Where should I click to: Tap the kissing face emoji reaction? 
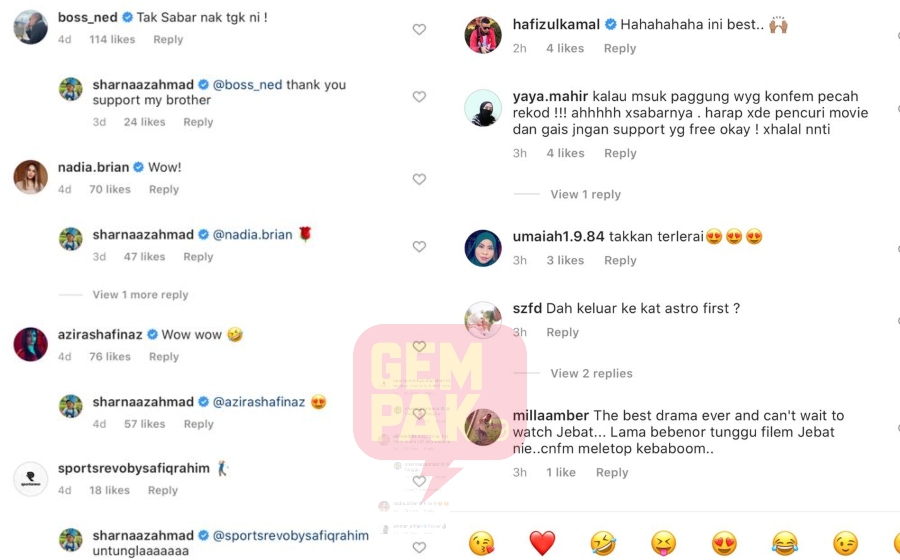(482, 543)
